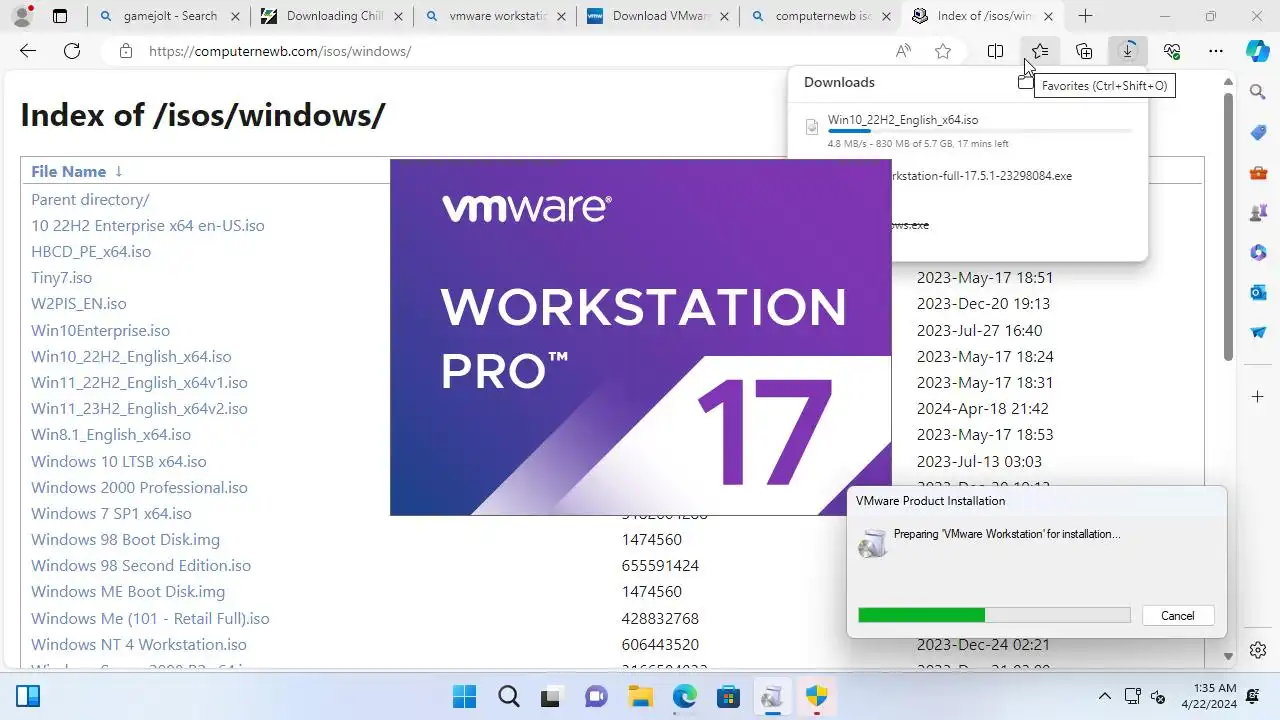Open File Explorer from taskbar

(x=640, y=697)
